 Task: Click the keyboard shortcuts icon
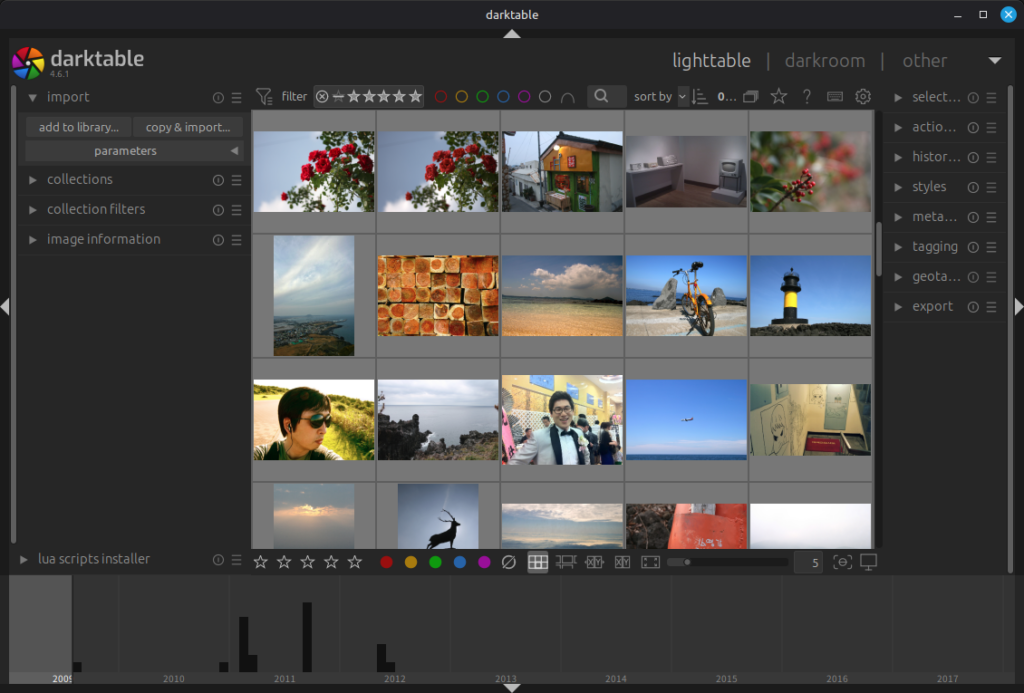(835, 97)
